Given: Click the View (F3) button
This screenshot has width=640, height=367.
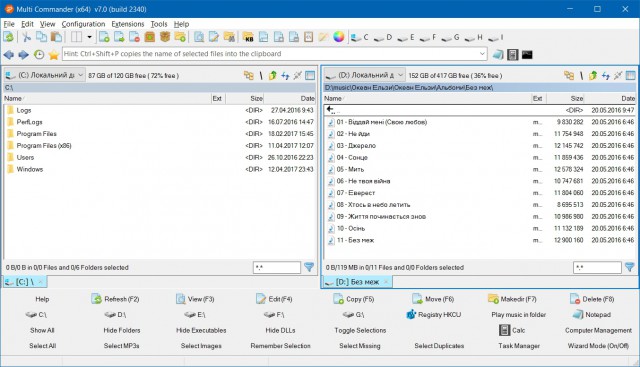Looking at the screenshot, I should click(x=195, y=299).
